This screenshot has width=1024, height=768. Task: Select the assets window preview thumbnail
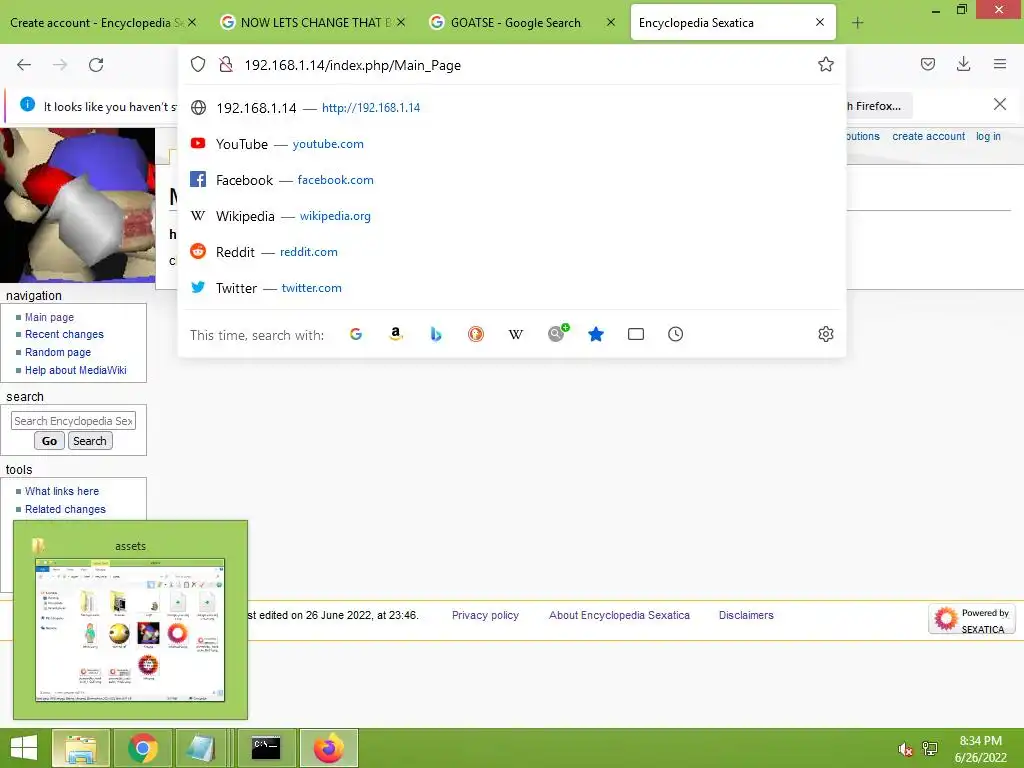pyautogui.click(x=130, y=630)
